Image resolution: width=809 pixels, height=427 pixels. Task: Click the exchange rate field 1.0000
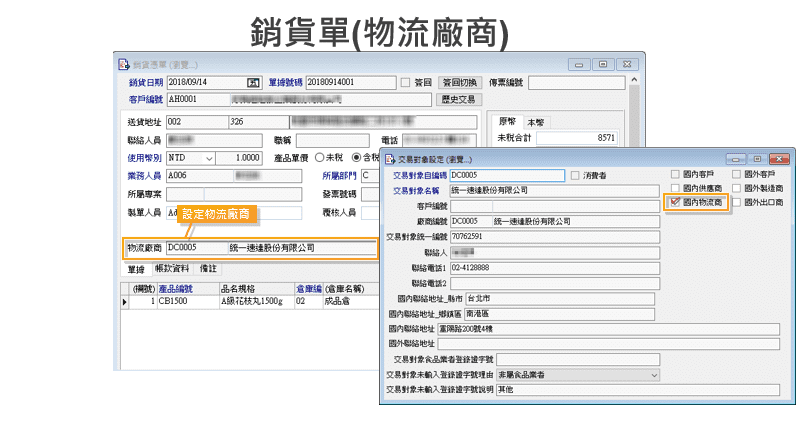click(239, 158)
